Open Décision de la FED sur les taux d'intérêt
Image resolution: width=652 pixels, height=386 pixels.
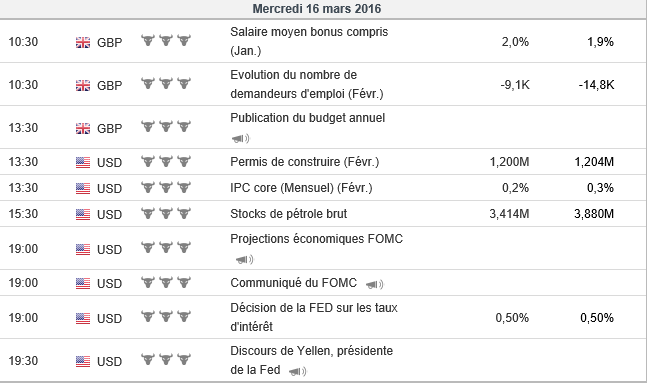tap(314, 317)
